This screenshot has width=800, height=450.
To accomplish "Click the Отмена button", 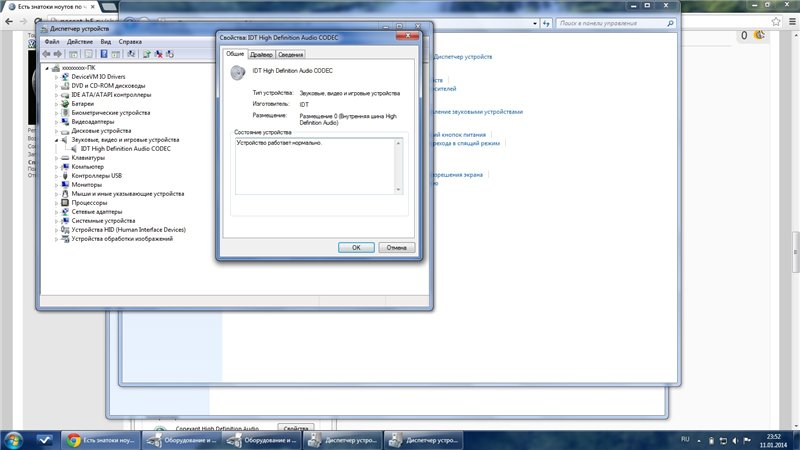I will pyautogui.click(x=396, y=247).
